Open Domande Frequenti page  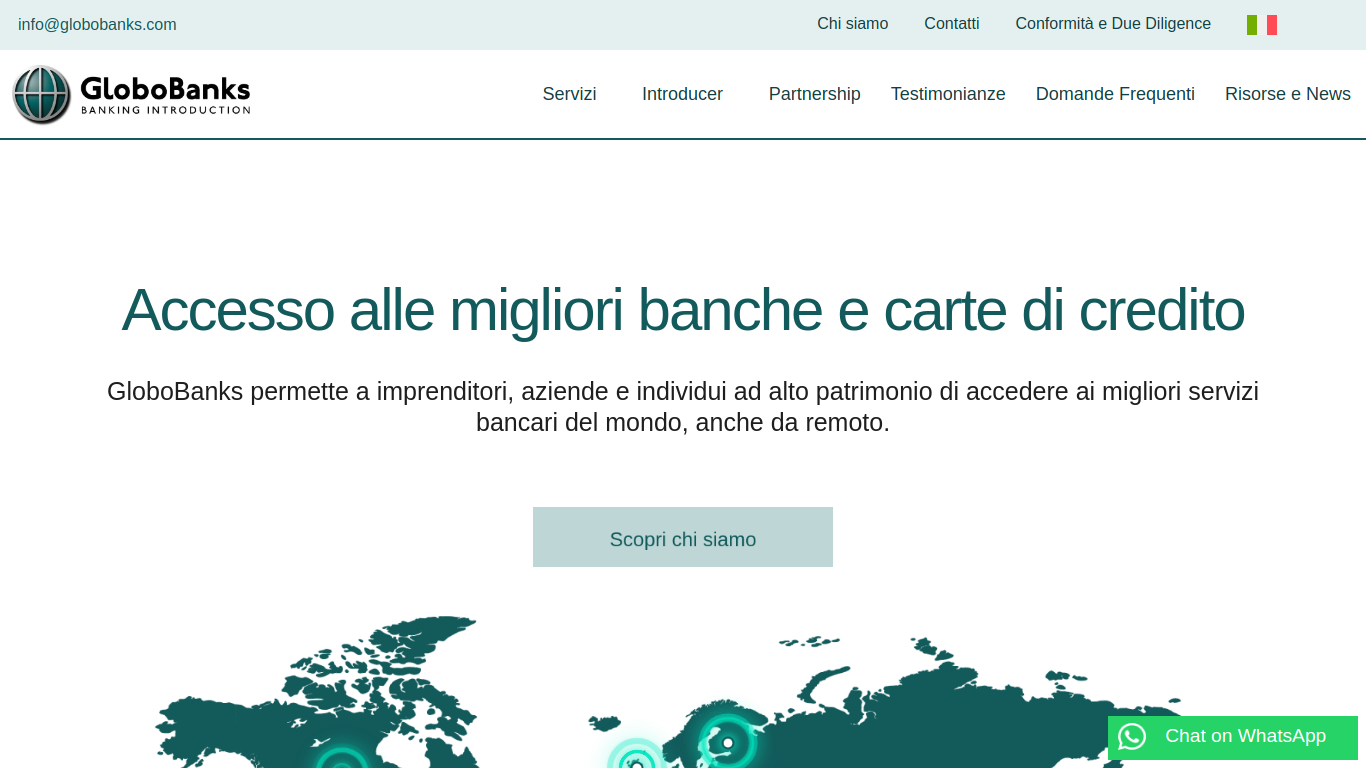[x=1115, y=94]
